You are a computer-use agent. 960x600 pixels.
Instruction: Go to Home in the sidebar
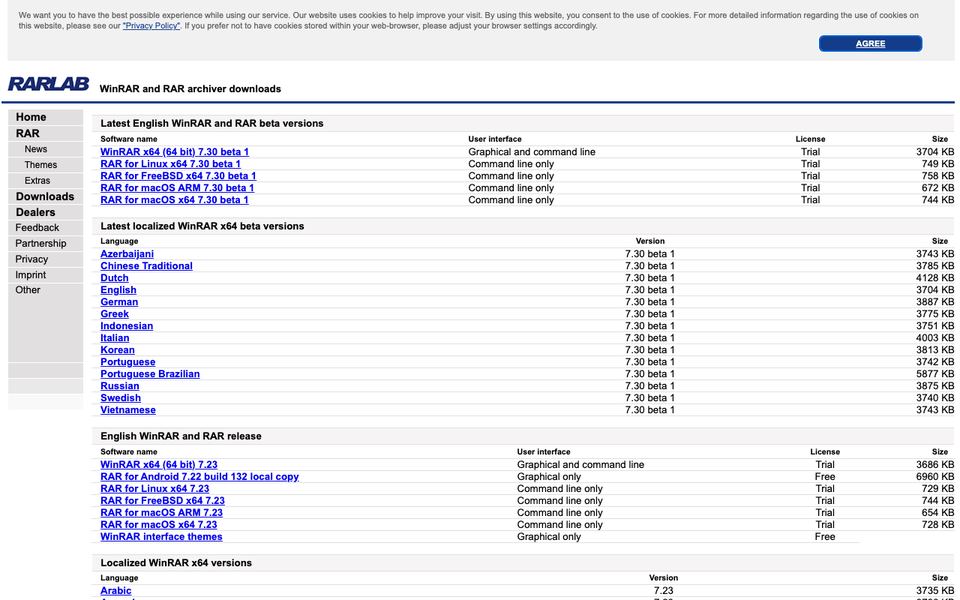31,117
